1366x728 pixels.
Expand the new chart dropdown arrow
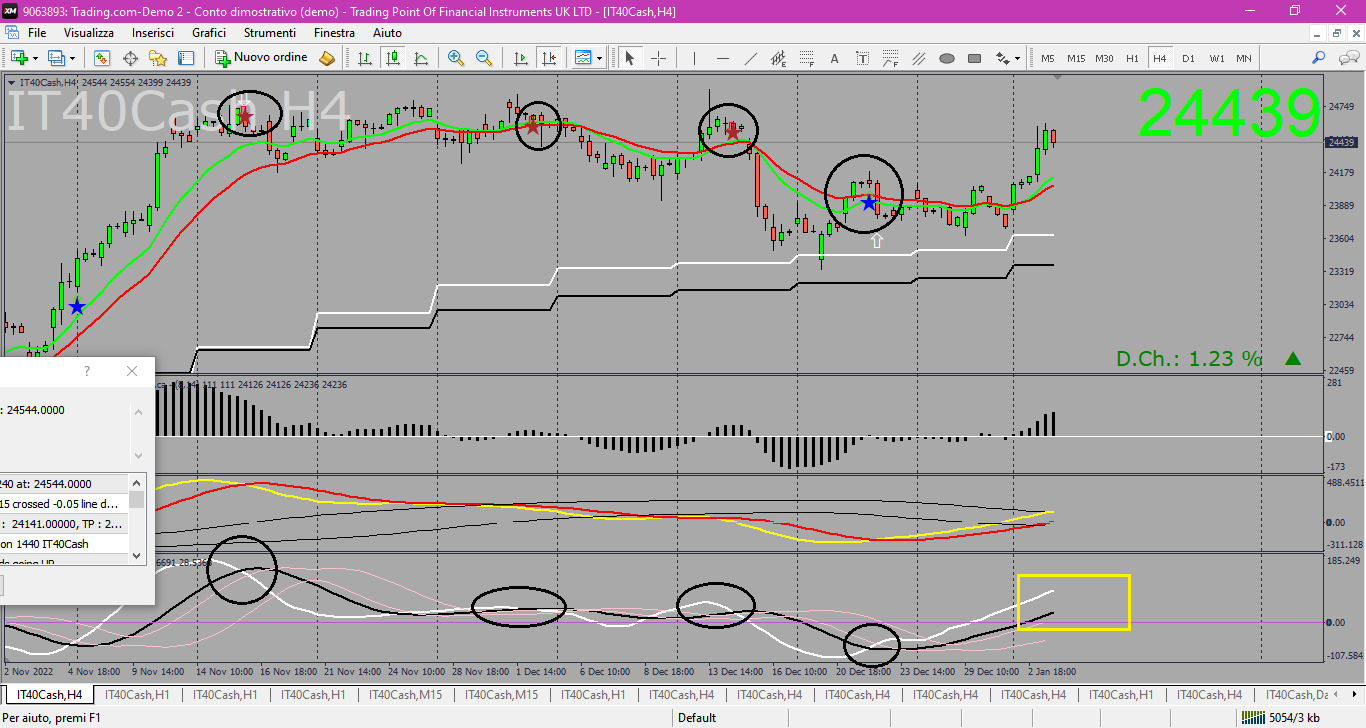point(37,58)
